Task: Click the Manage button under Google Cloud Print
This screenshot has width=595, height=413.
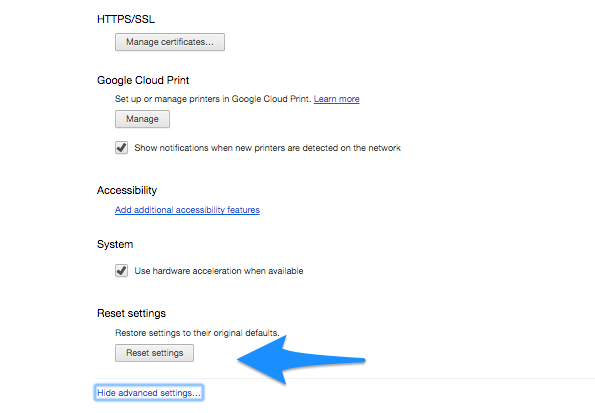Action: 142,119
